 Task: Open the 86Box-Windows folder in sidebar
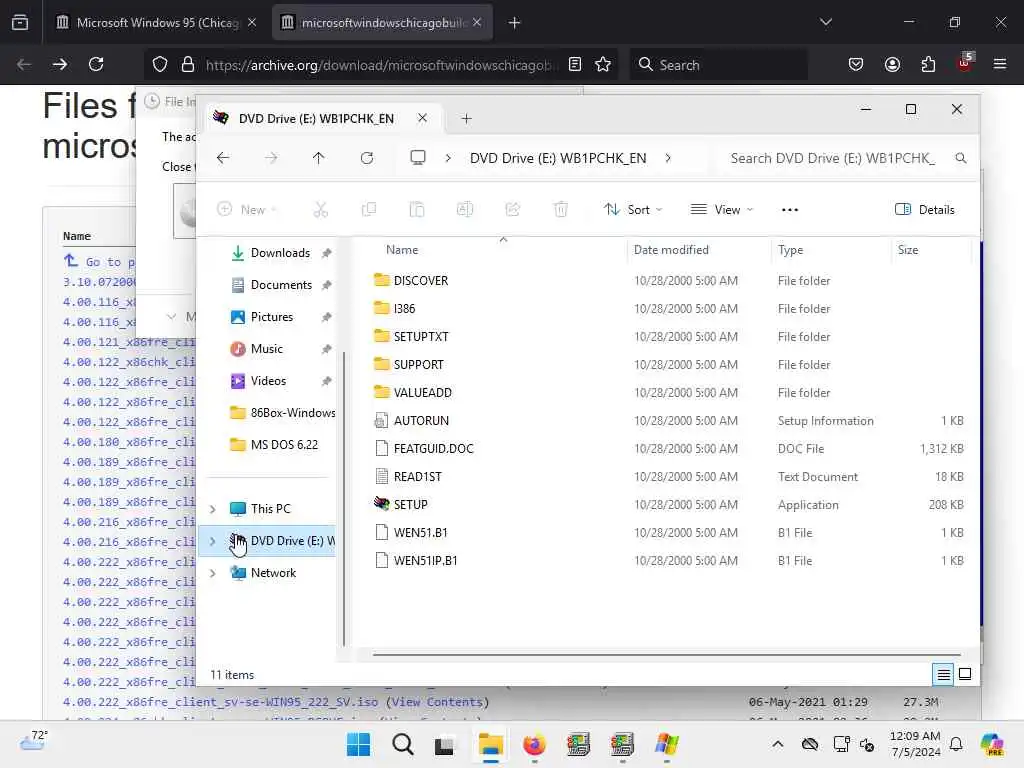pyautogui.click(x=281, y=413)
